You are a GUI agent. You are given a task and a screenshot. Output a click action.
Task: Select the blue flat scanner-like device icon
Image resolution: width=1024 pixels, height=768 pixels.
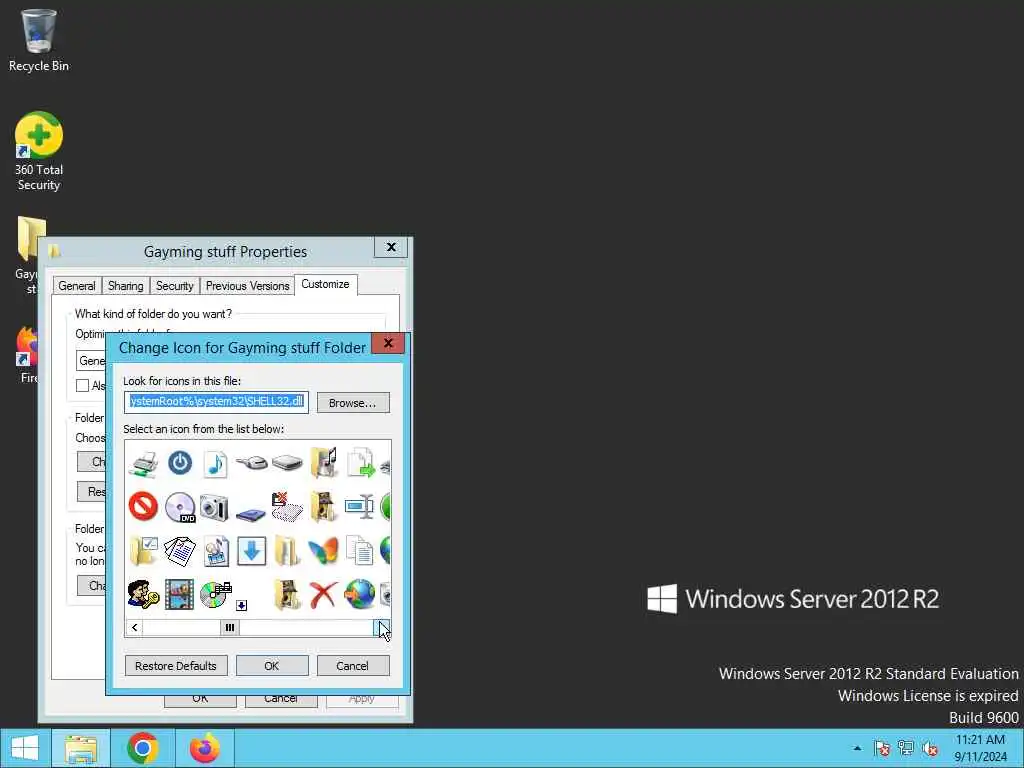tap(251, 515)
